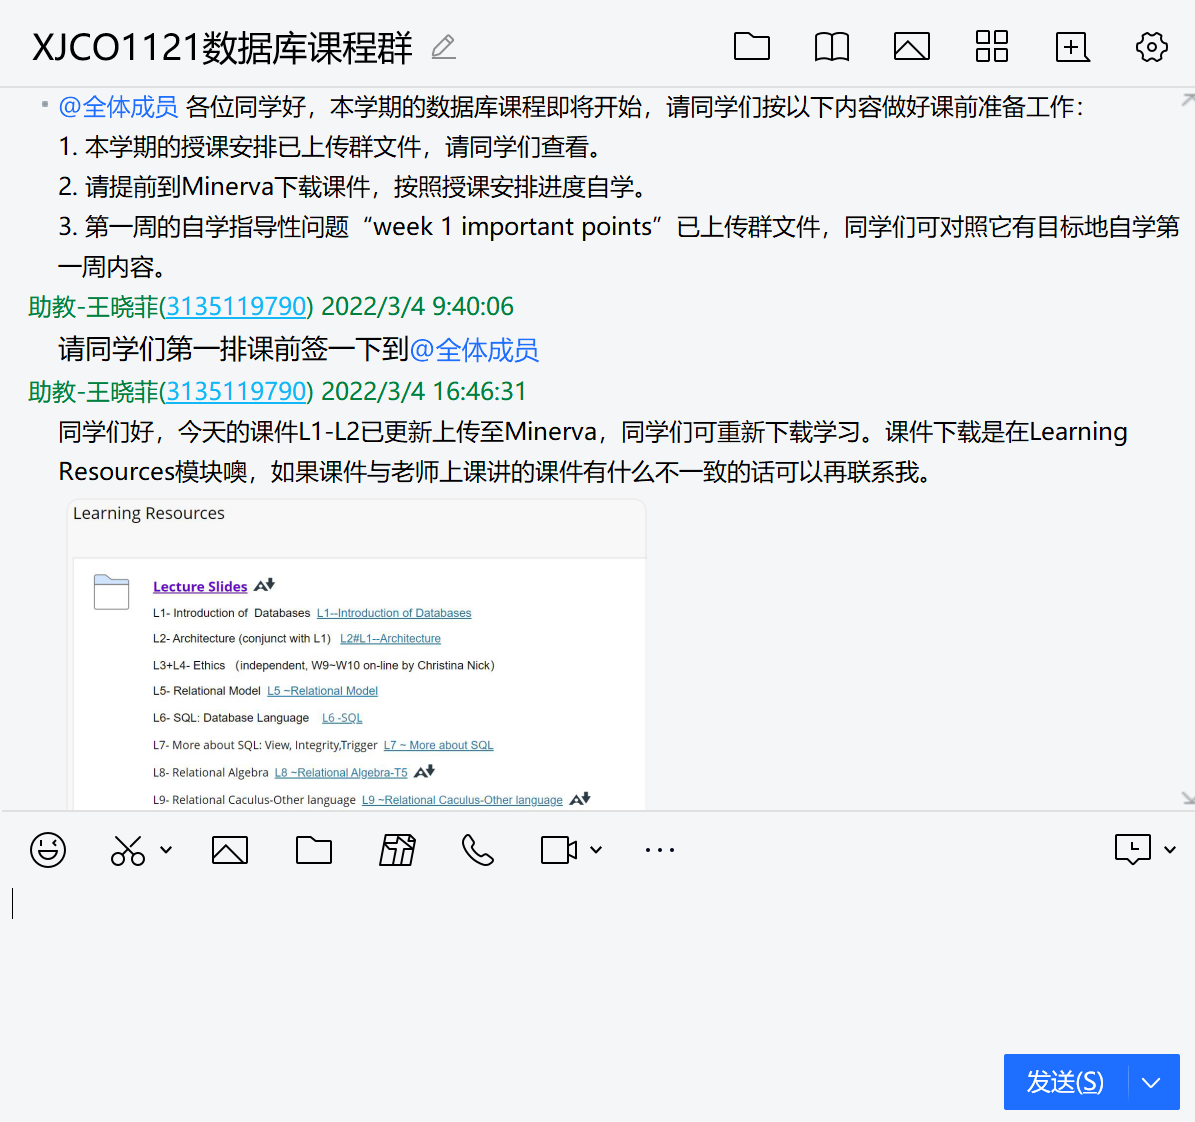Click the 发送(S) send button

(x=1065, y=1082)
